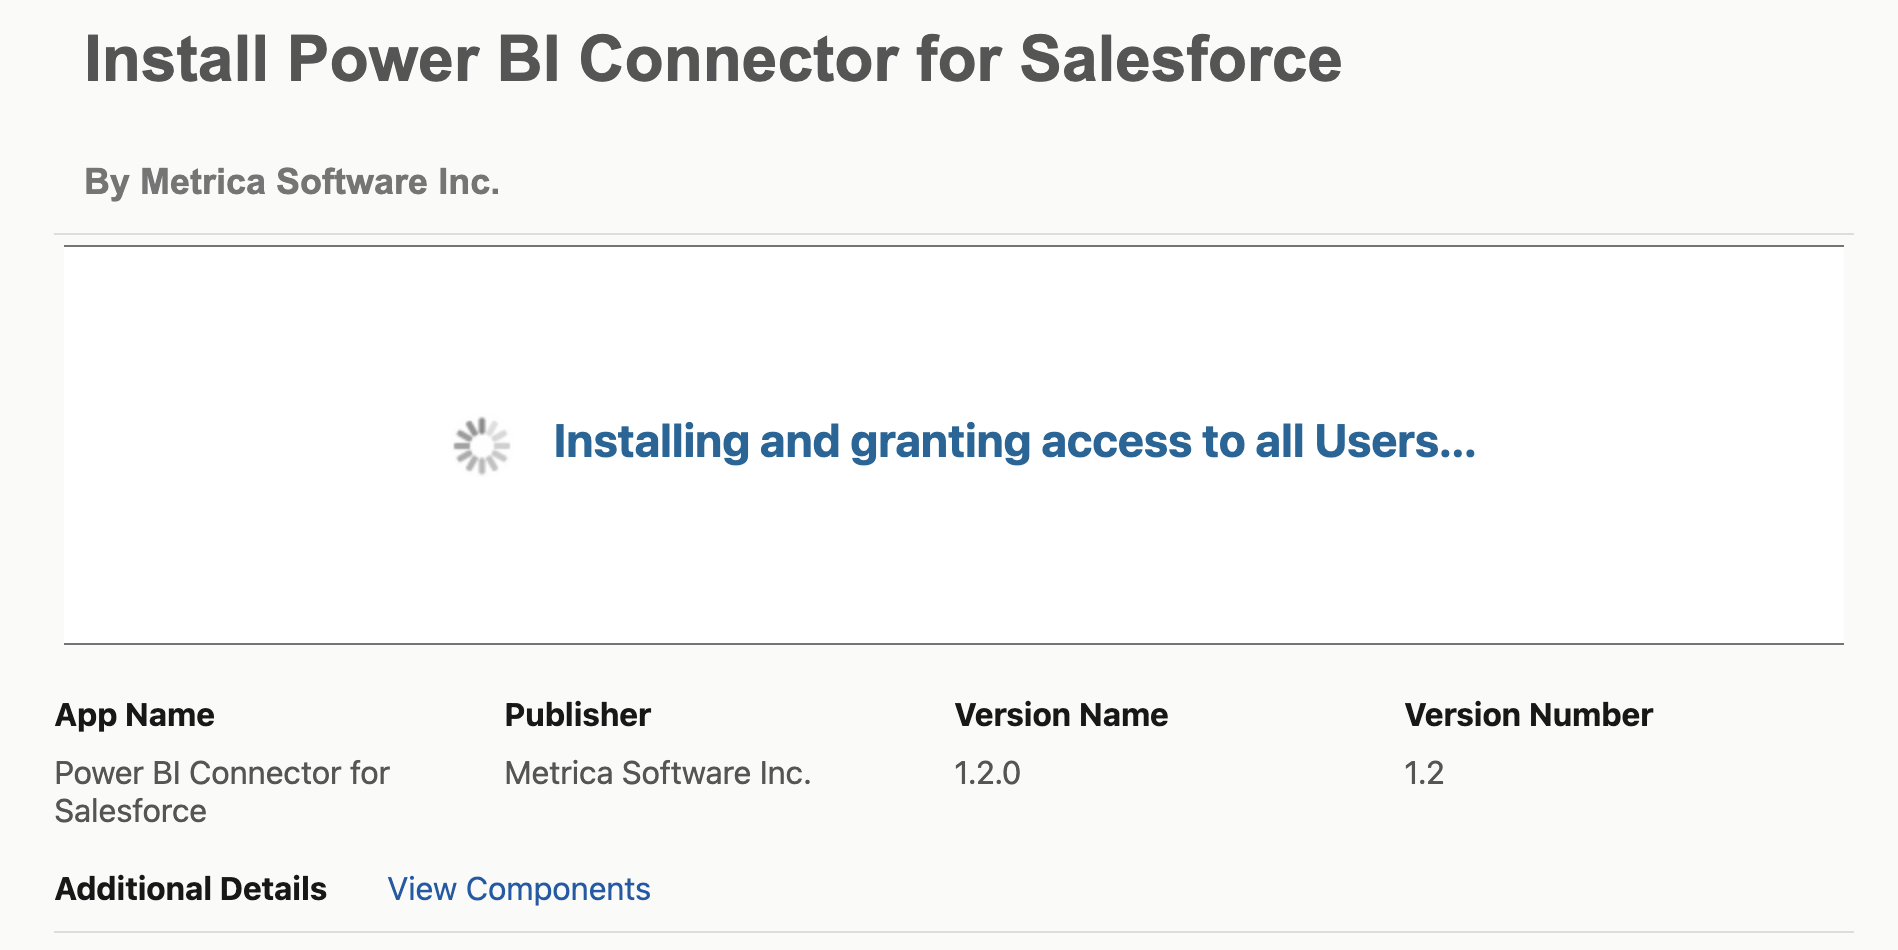This screenshot has height=950, width=1898.
Task: Select 'Metrica Software Inc.' publisher value
Action: 658,773
